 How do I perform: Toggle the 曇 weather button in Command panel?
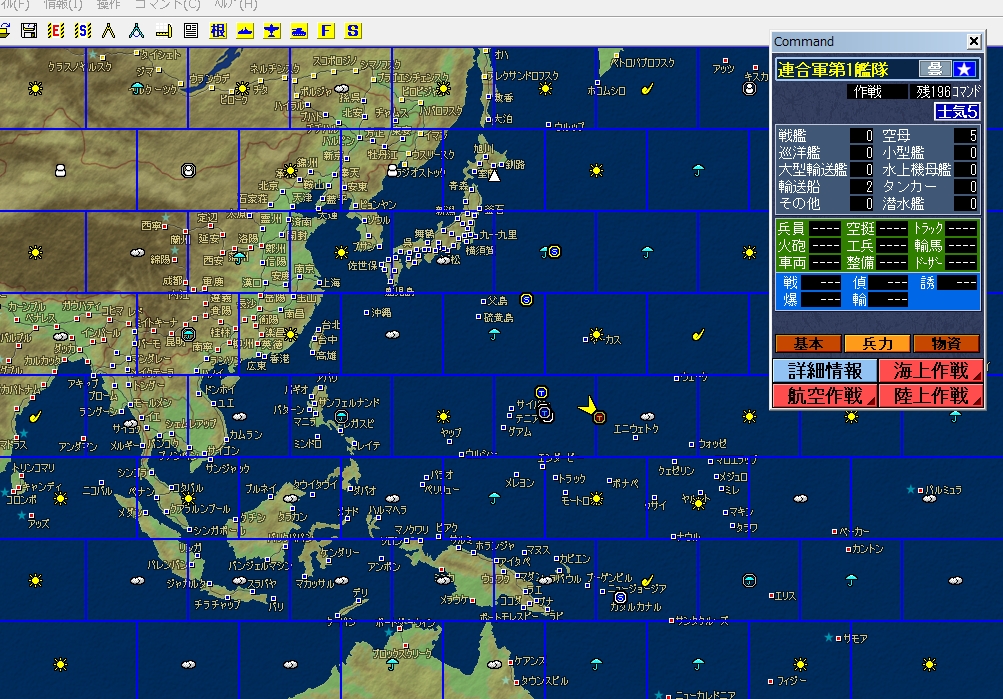(x=935, y=69)
